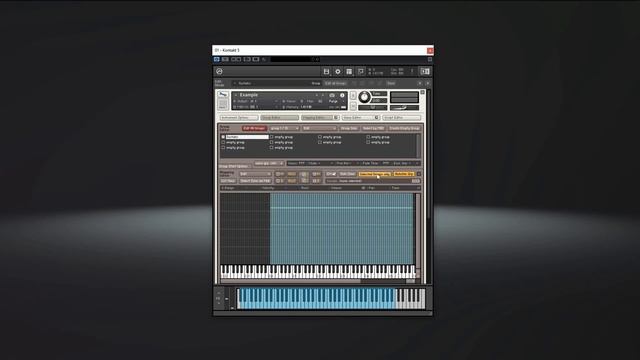Open the workspace panel layout icon
The image size is (640, 360).
(349, 71)
